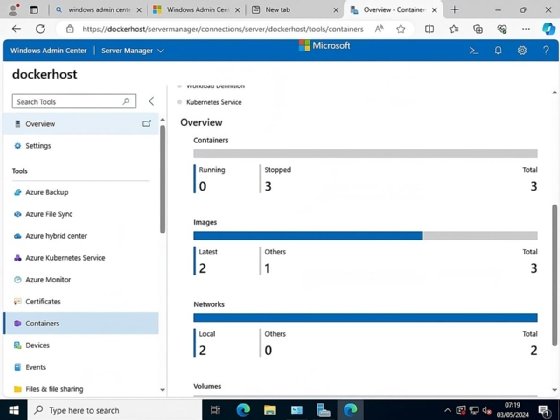Click the Latest images count 2

[202, 268]
